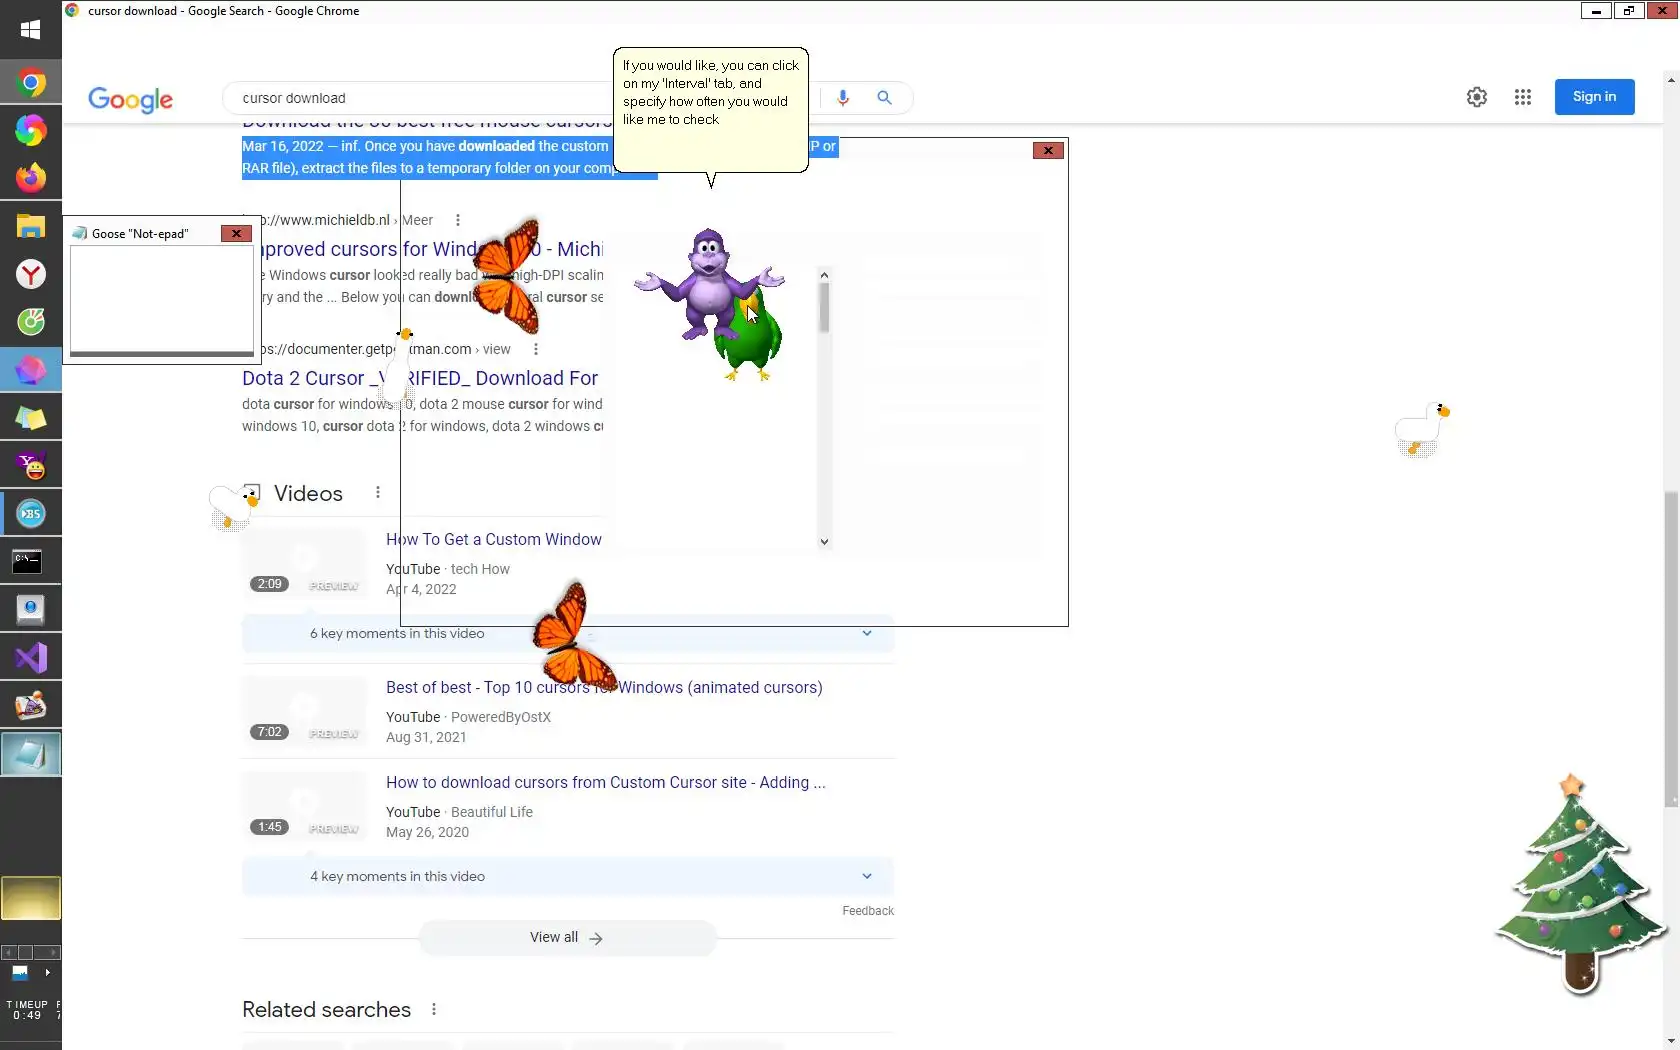The image size is (1680, 1050).
Task: Click the page scrollbar down arrow
Action: point(1671,1041)
